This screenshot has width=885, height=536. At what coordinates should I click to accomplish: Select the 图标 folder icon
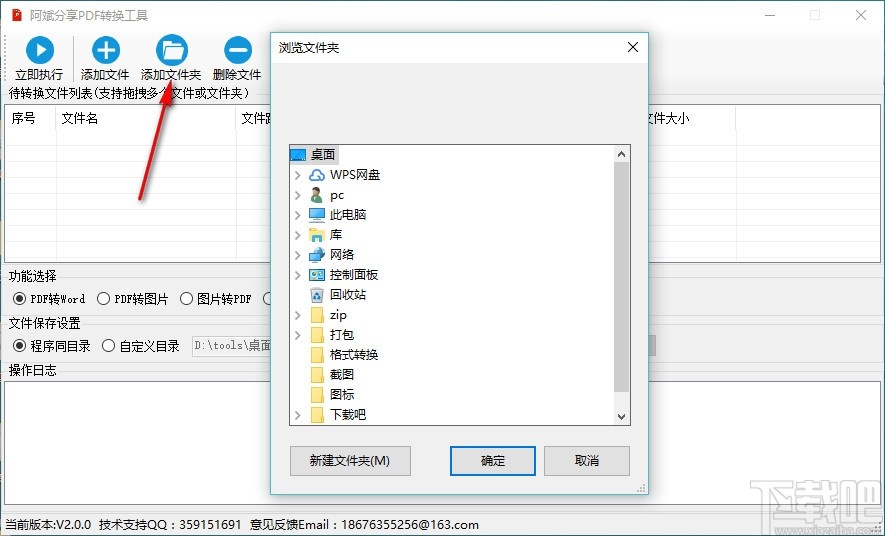tap(317, 394)
